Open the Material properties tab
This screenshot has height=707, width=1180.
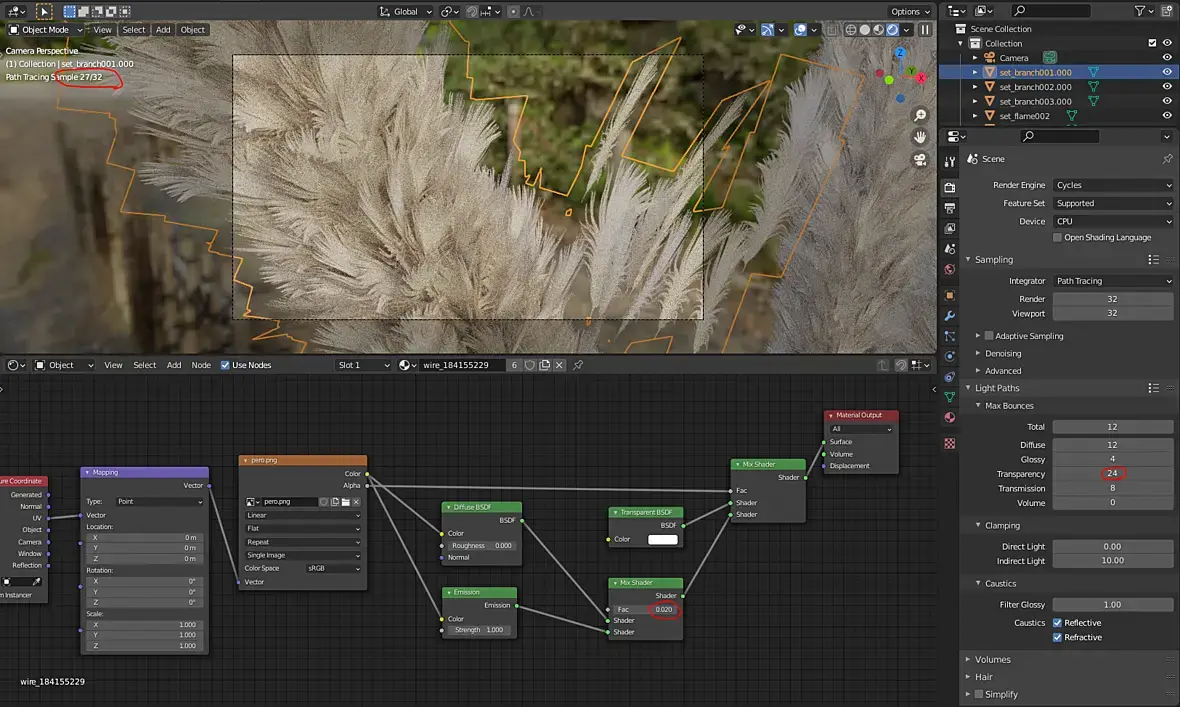point(949,418)
